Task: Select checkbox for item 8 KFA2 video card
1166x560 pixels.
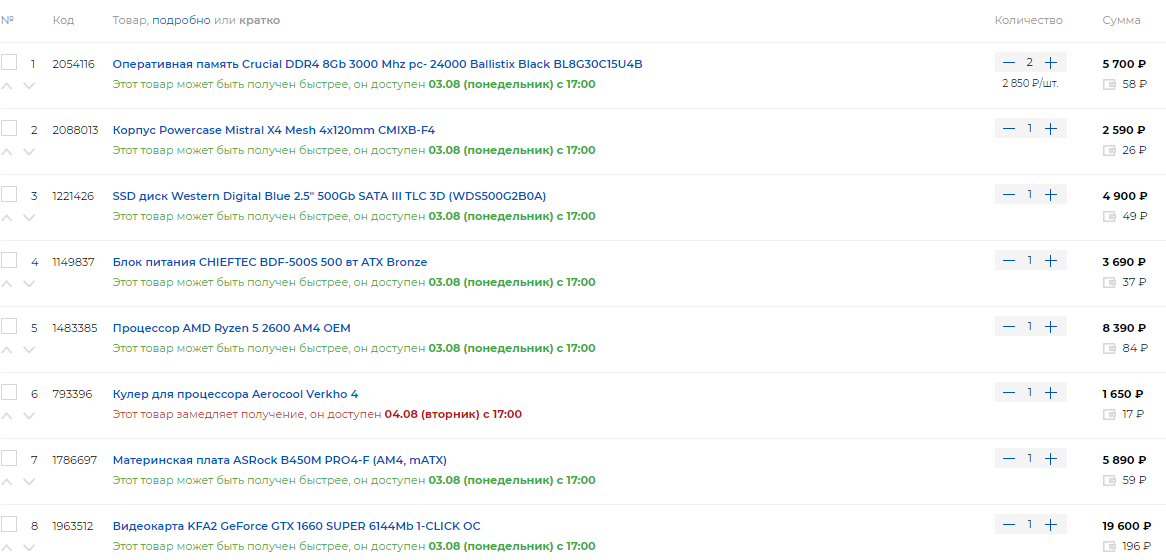Action: pos(9,524)
